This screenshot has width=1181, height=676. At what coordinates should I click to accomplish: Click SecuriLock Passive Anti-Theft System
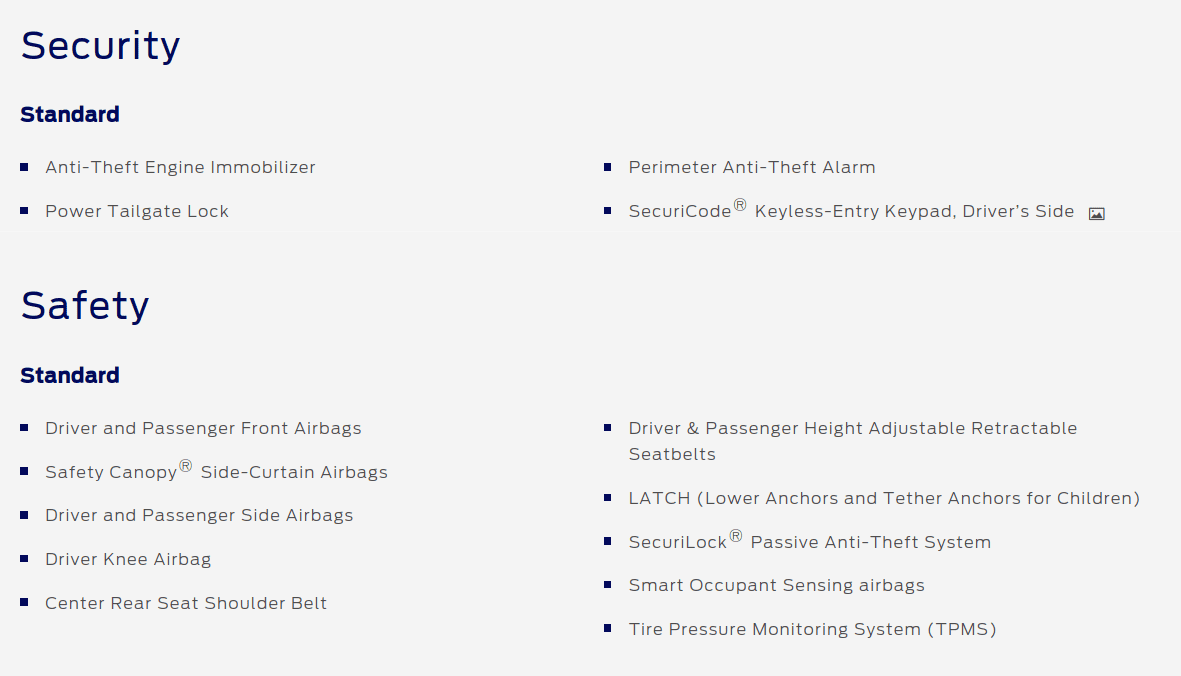(810, 541)
